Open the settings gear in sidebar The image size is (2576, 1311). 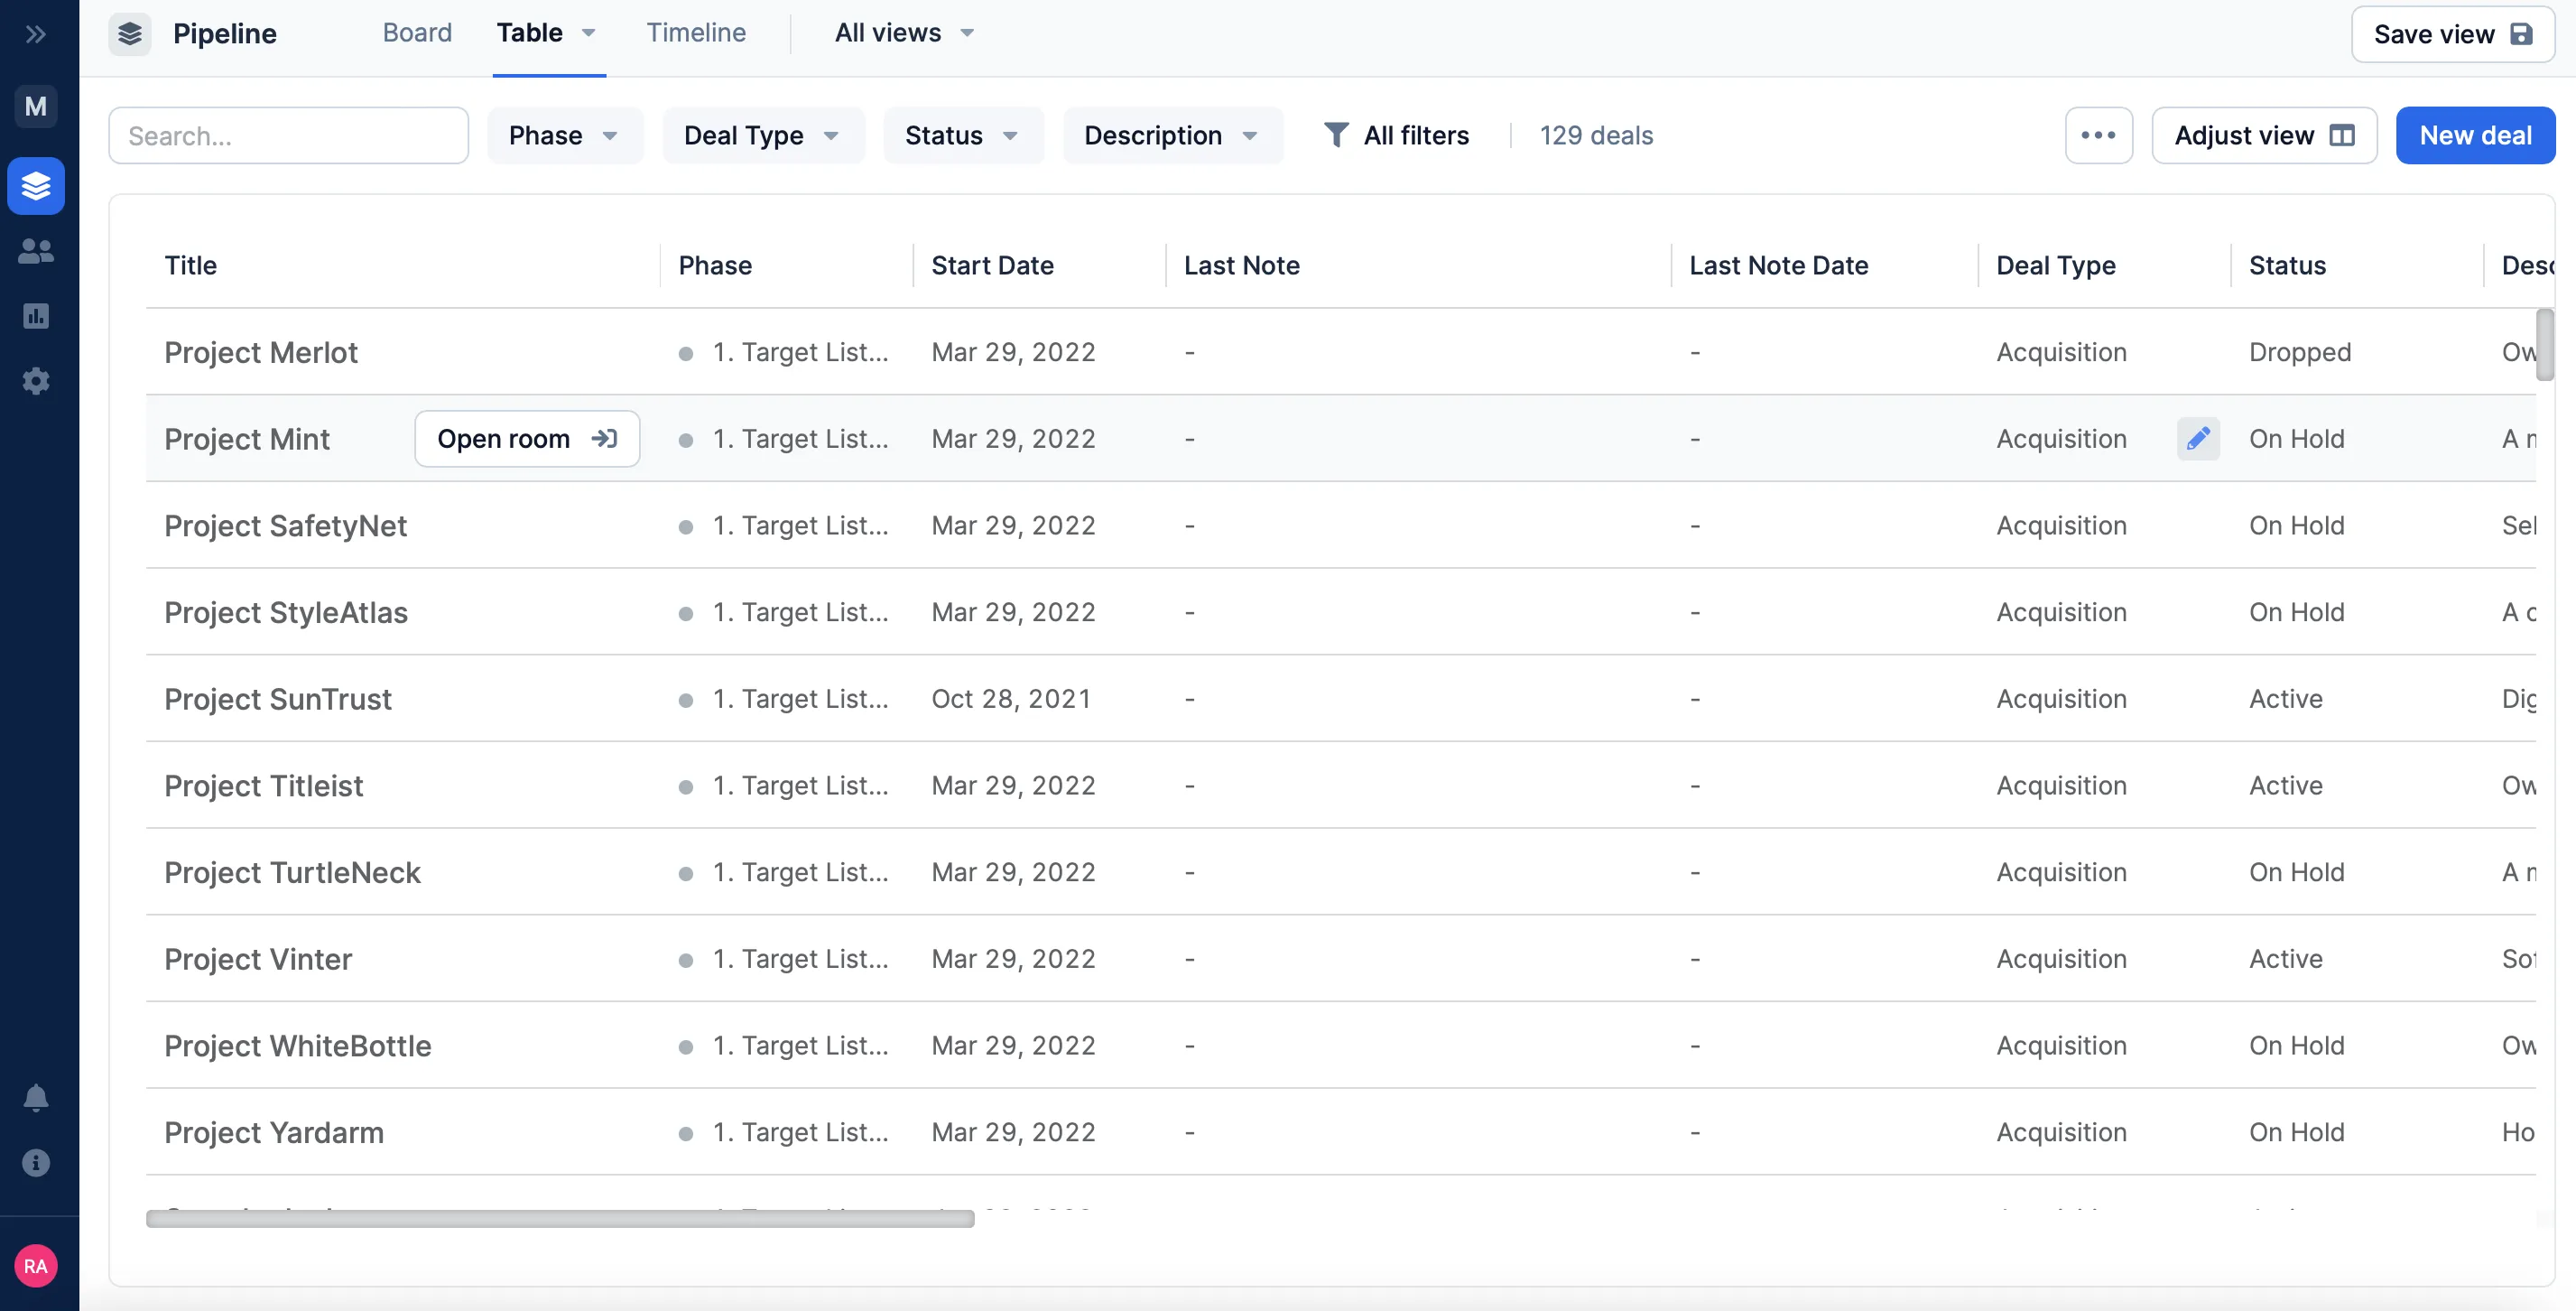coord(36,381)
